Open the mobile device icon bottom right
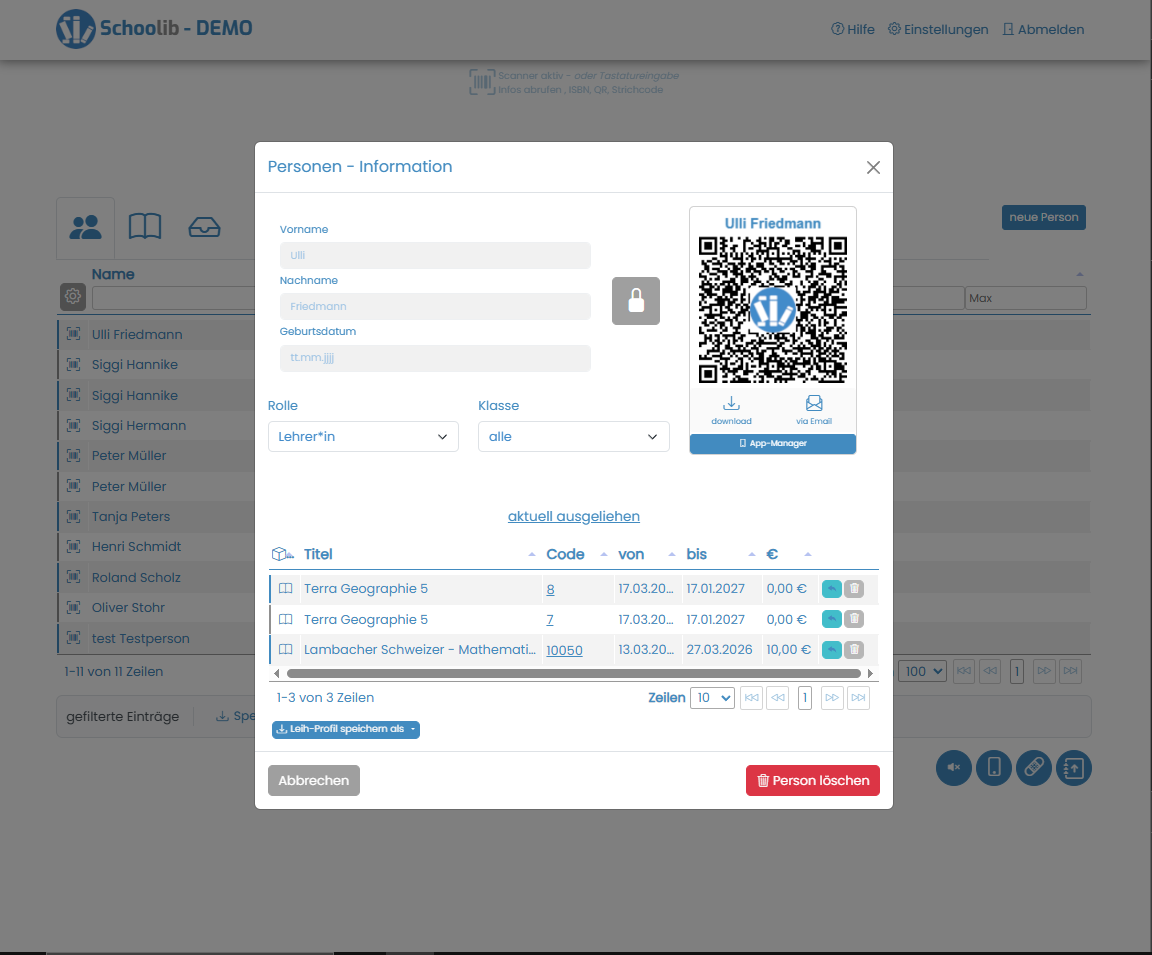Viewport: 1152px width, 955px height. [993, 768]
